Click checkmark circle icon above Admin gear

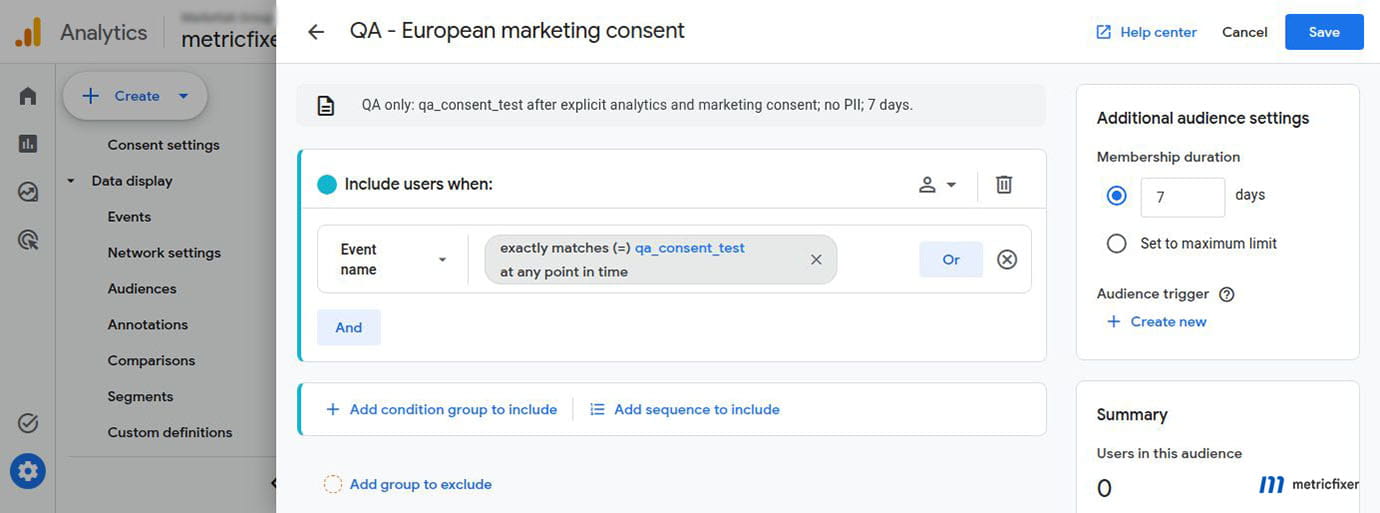coord(28,423)
